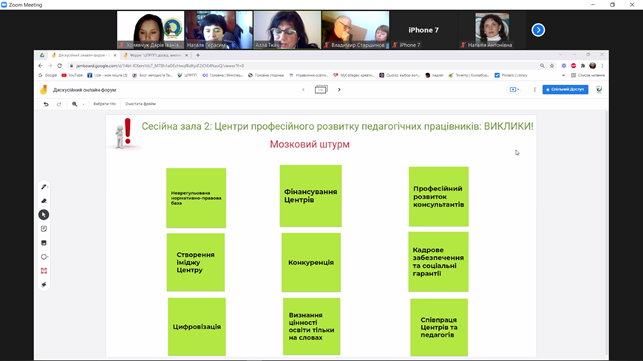Click the page zoom magnifier in address bar
Image resolution: width=643 pixels, height=361 pixels.
point(542,66)
